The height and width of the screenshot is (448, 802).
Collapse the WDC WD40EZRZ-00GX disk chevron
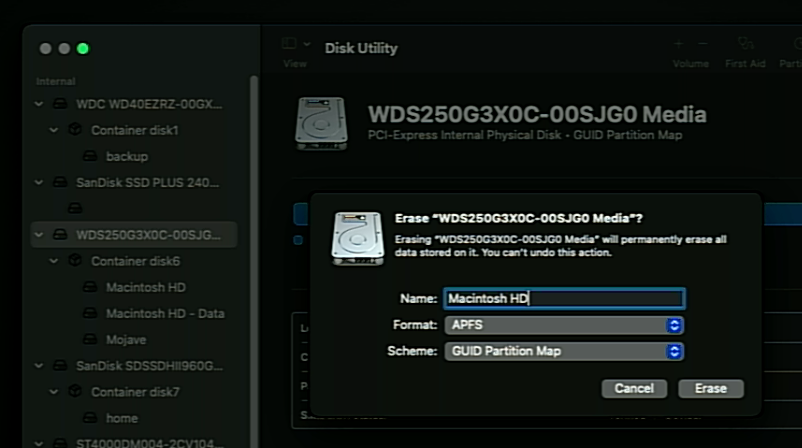pos(39,104)
